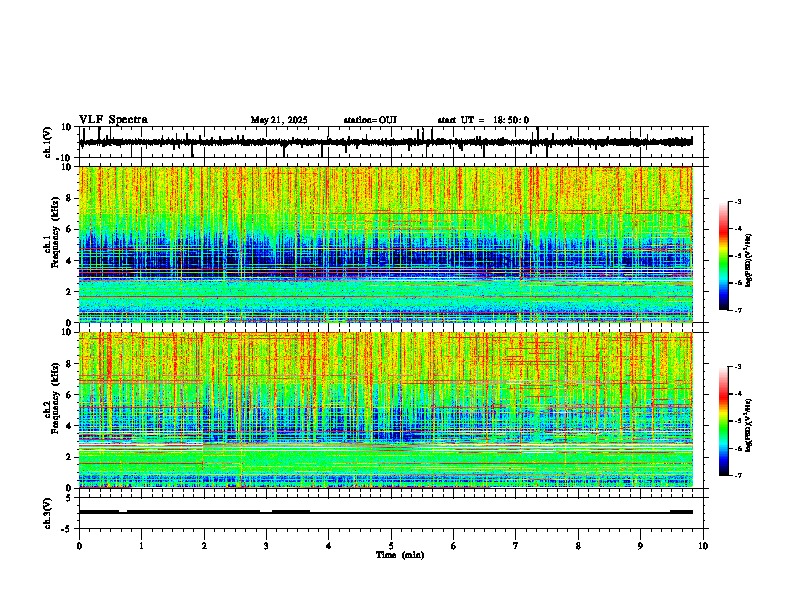Click the time axis tick label 8
The image size is (792, 612).
tap(578, 546)
